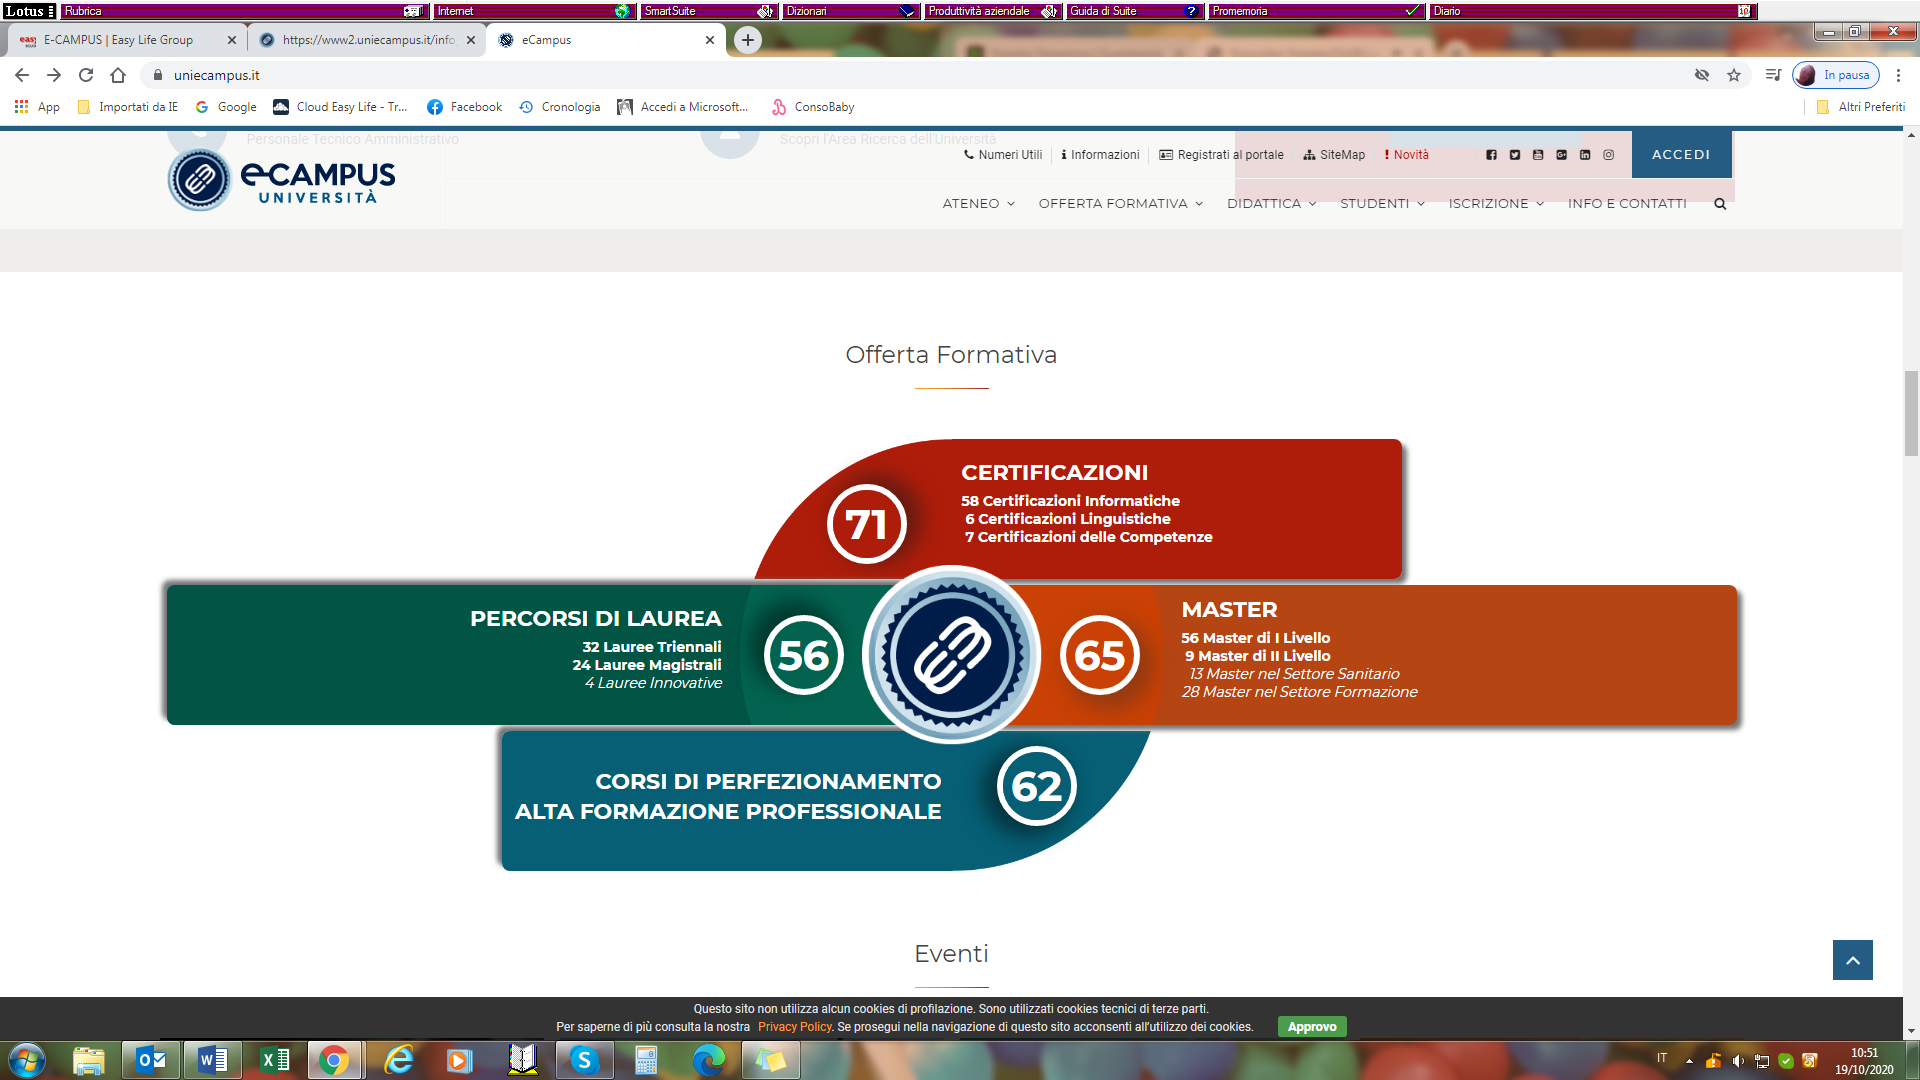Open the Calculator from the taskbar

click(x=646, y=1060)
